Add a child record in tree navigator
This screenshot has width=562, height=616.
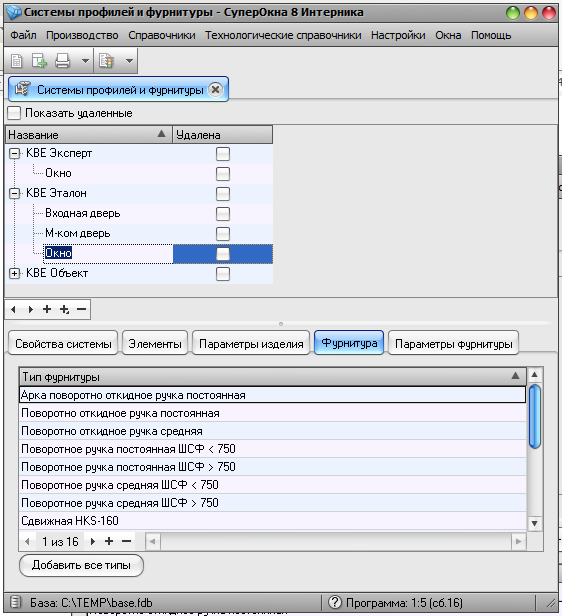pyautogui.click(x=64, y=310)
